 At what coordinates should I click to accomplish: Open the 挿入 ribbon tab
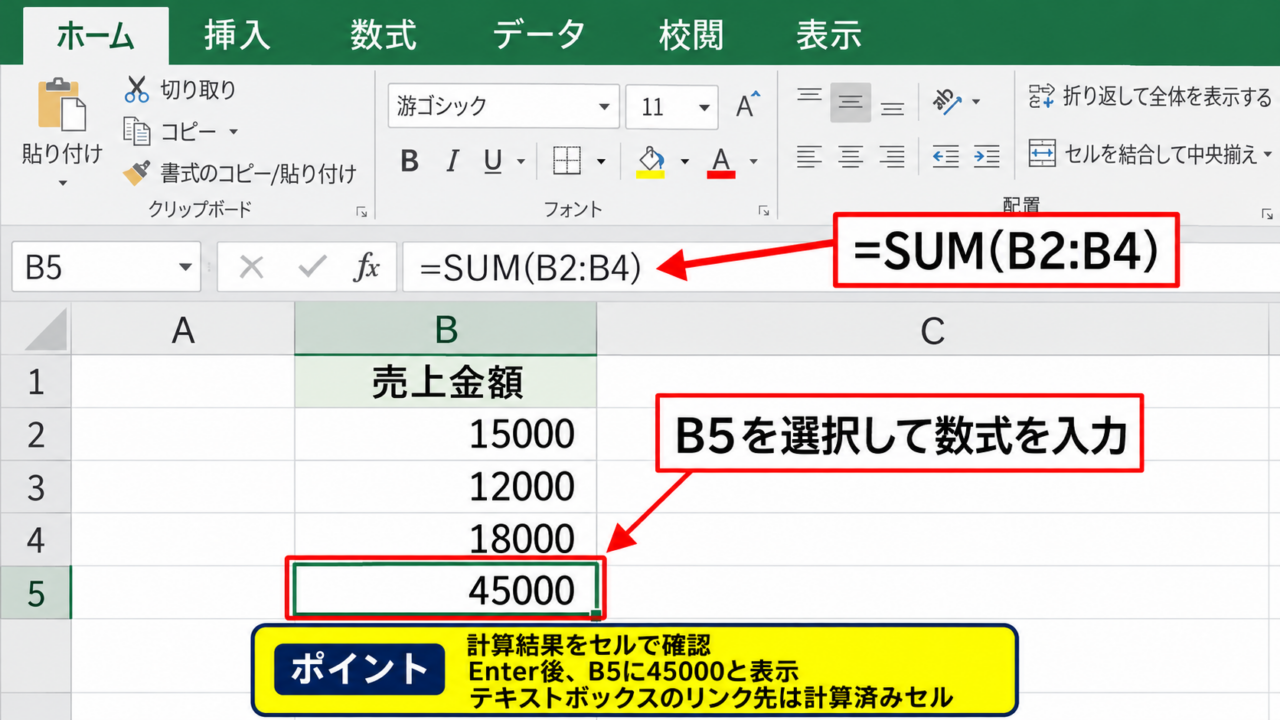pos(237,35)
